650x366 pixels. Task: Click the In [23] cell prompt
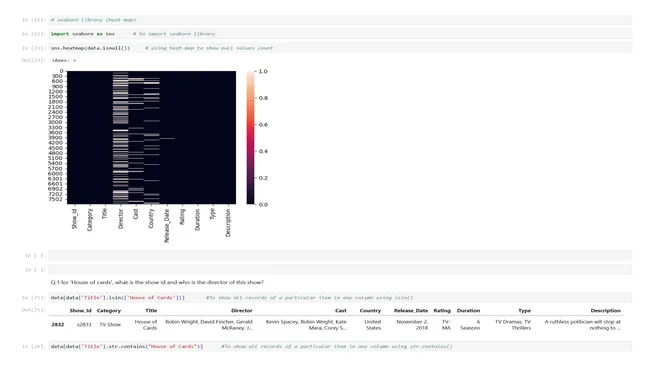[x=33, y=48]
